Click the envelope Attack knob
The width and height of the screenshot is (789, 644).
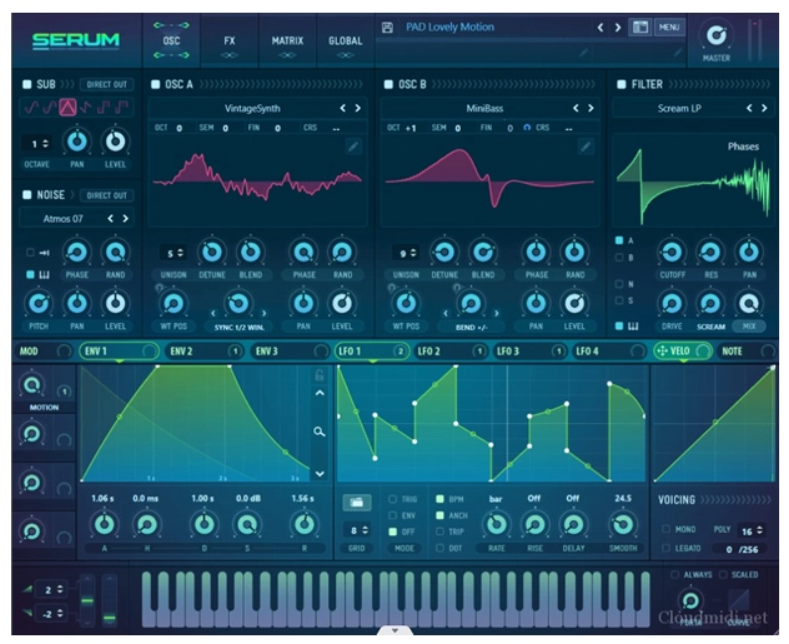coord(104,524)
